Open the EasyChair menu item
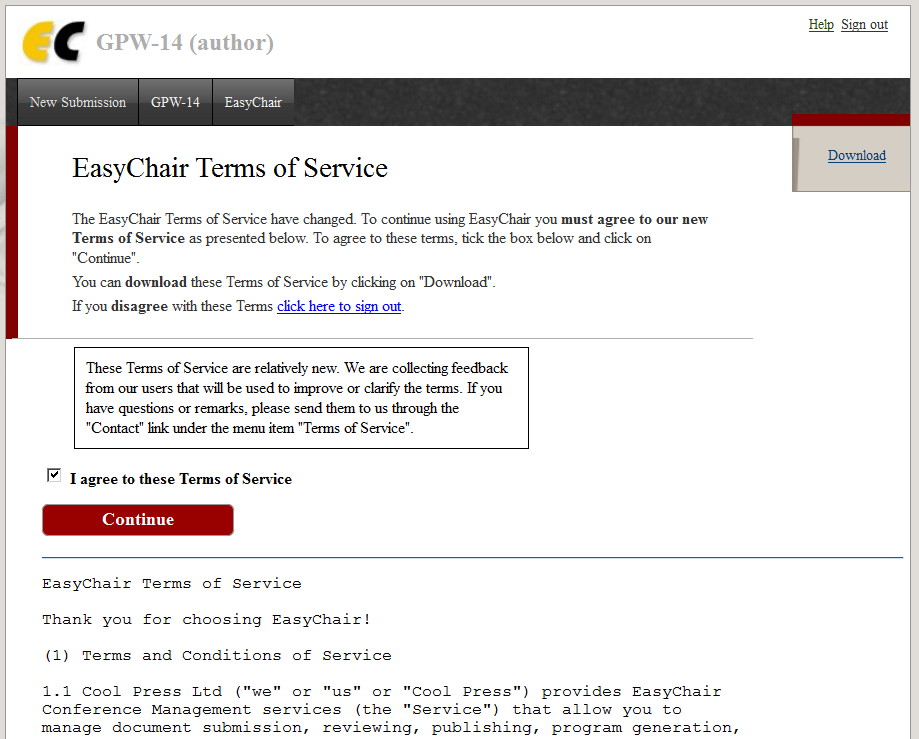 (253, 103)
